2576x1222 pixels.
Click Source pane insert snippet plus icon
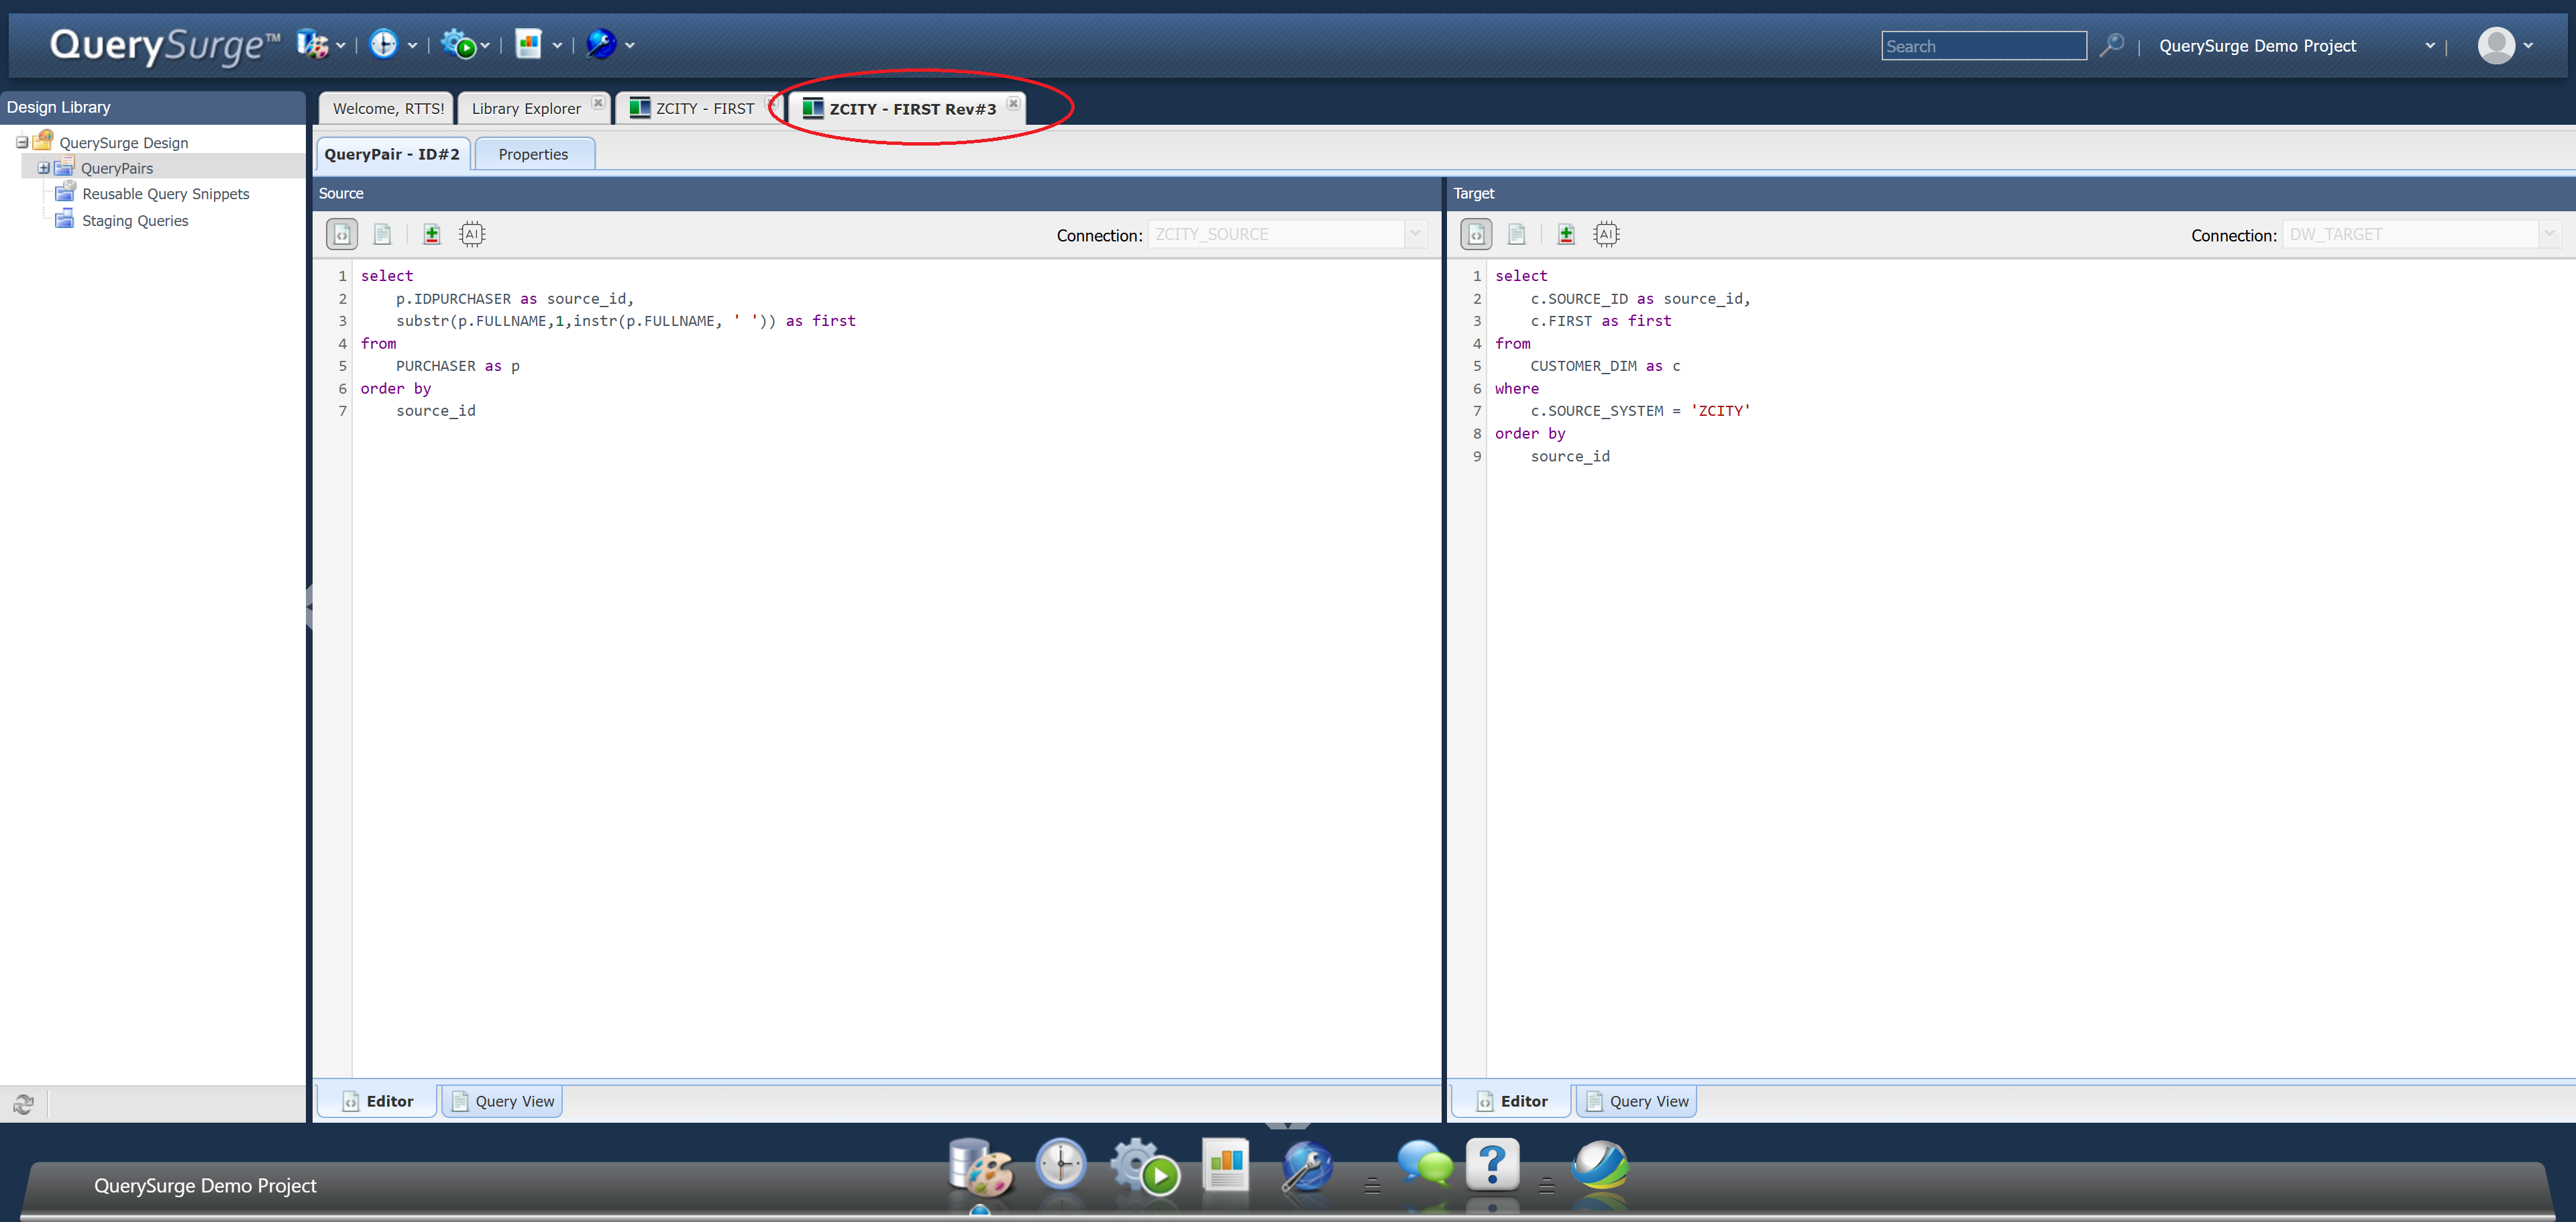[x=432, y=234]
